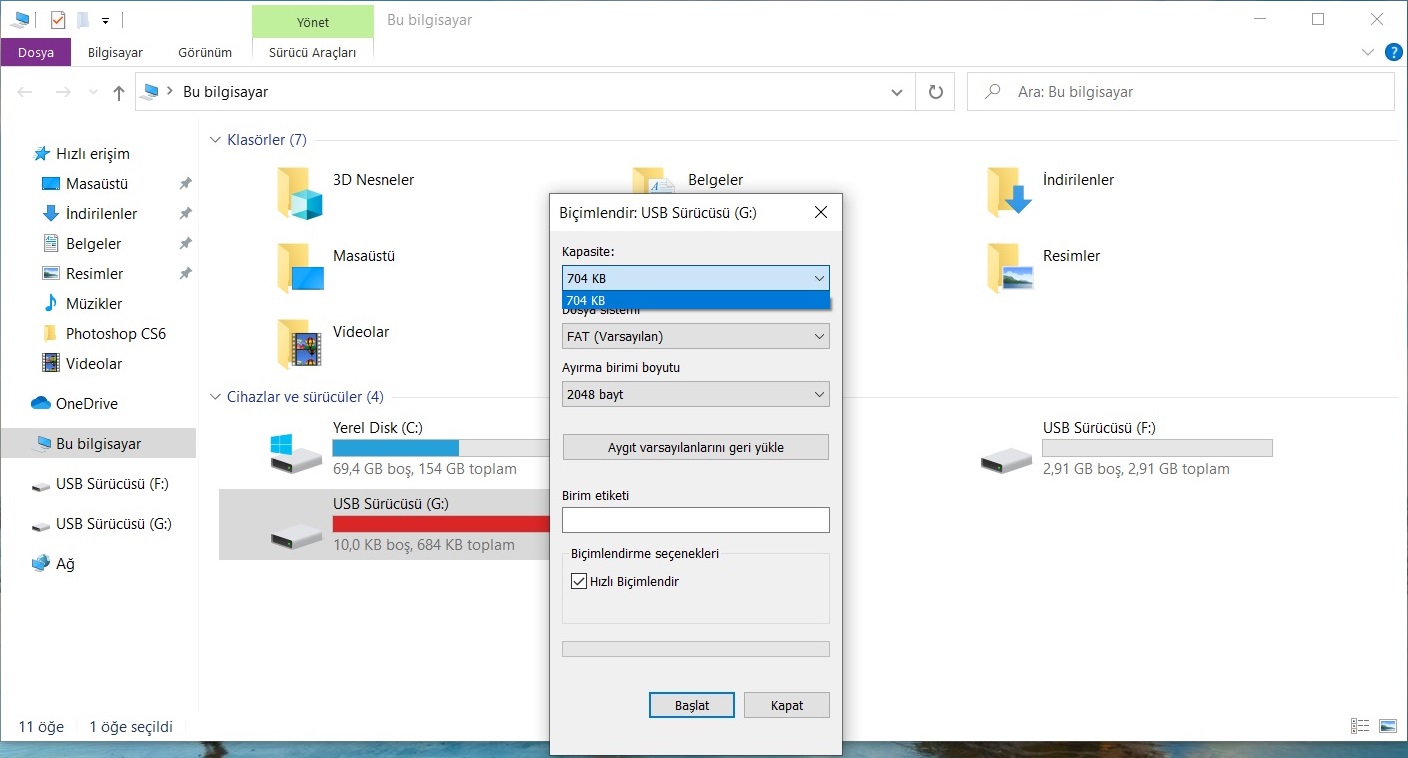Viewport: 1408px width, 758px height.
Task: Switch to the Görünüm ribbon tab
Action: (205, 52)
